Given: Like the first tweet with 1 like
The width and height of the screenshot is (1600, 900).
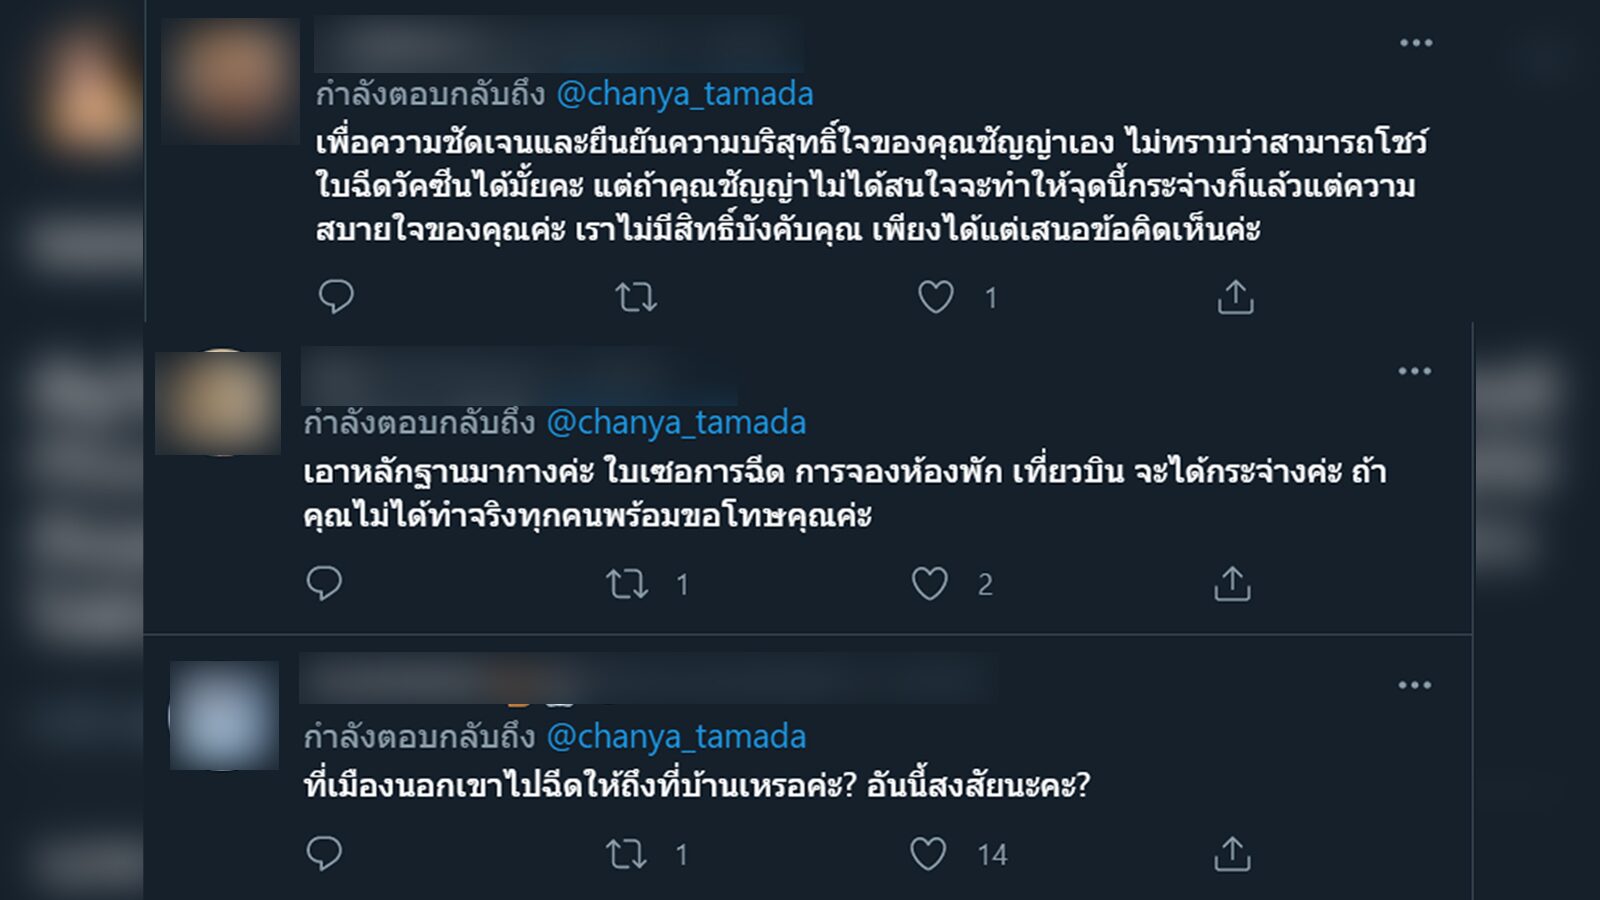Looking at the screenshot, I should tap(936, 297).
